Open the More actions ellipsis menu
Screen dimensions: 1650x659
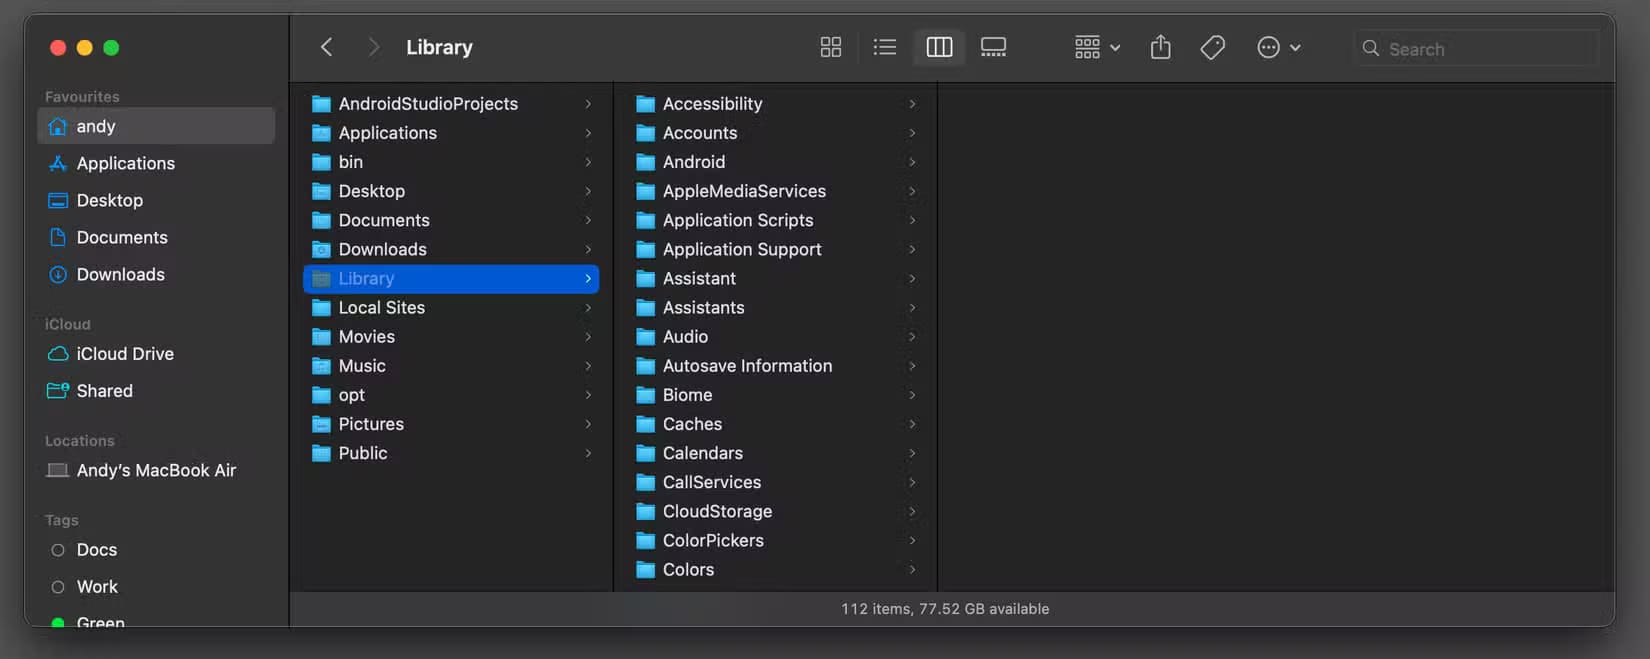1278,47
